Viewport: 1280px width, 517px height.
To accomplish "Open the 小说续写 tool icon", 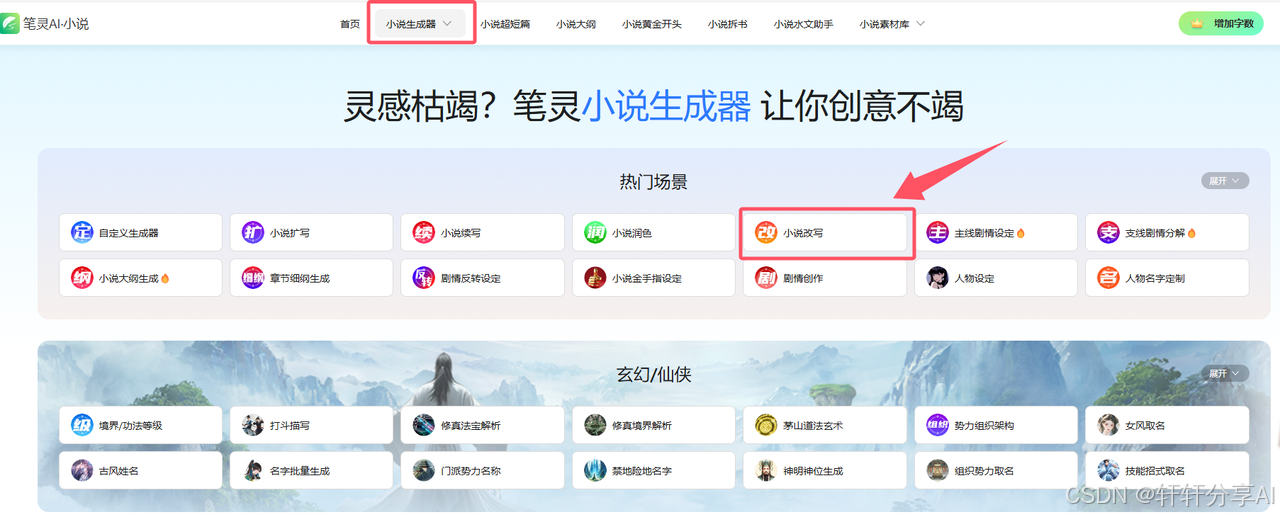I will pos(424,232).
